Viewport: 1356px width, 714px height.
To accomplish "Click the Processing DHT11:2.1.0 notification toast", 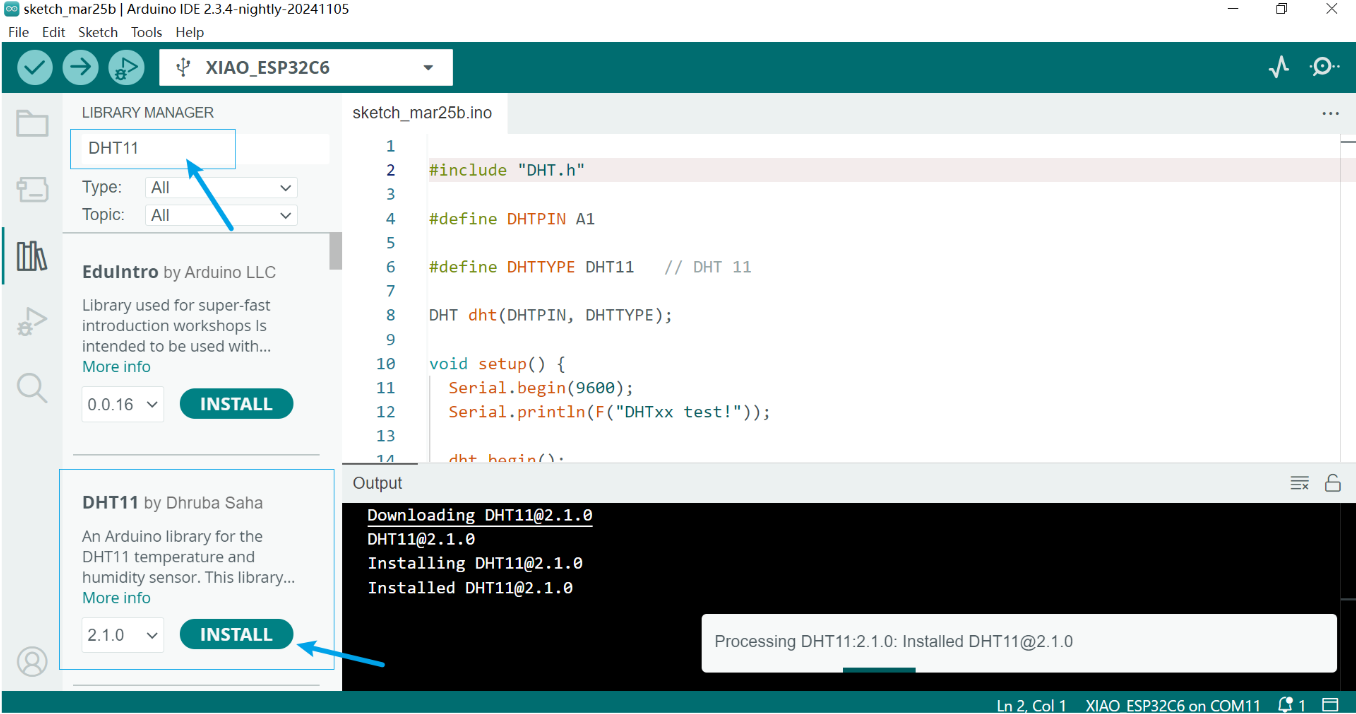I will [x=1019, y=642].
